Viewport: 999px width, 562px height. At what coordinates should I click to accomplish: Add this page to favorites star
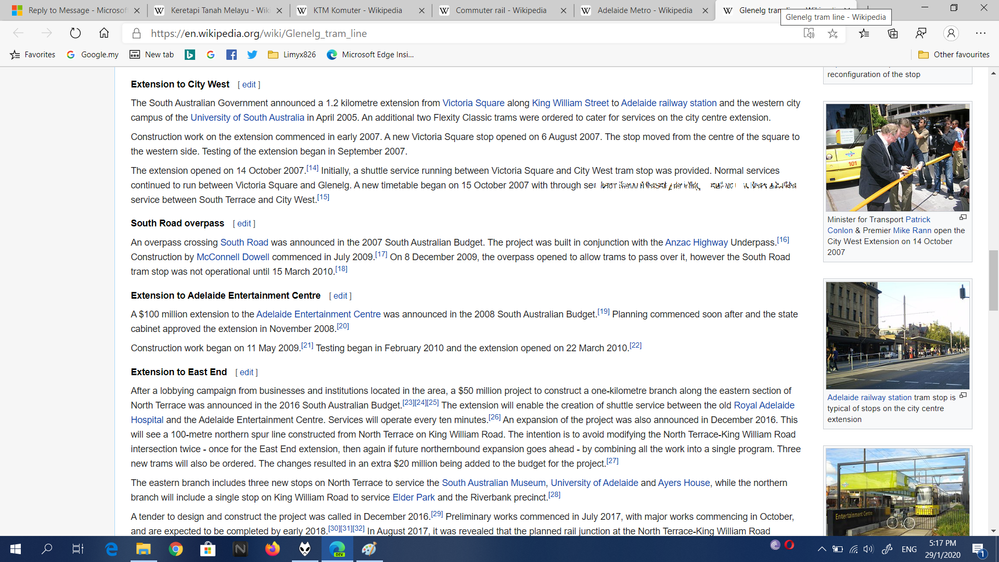(833, 33)
